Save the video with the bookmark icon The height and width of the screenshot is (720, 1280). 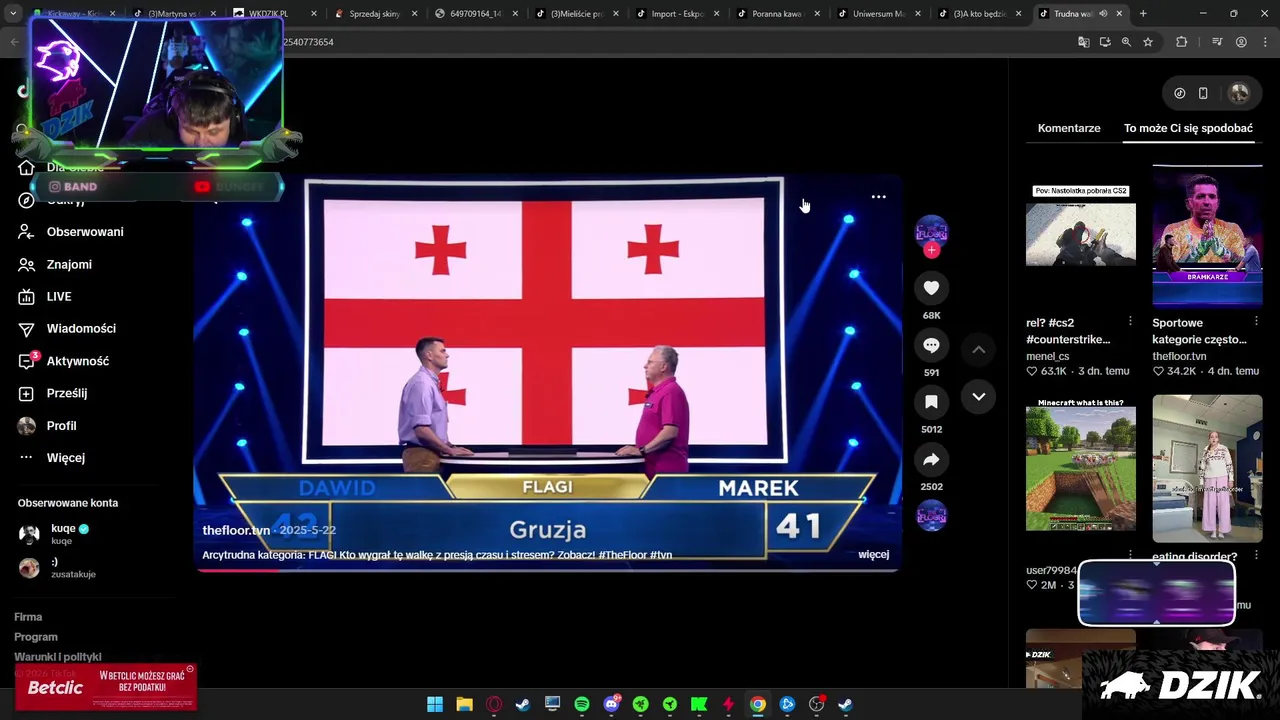[x=931, y=402]
